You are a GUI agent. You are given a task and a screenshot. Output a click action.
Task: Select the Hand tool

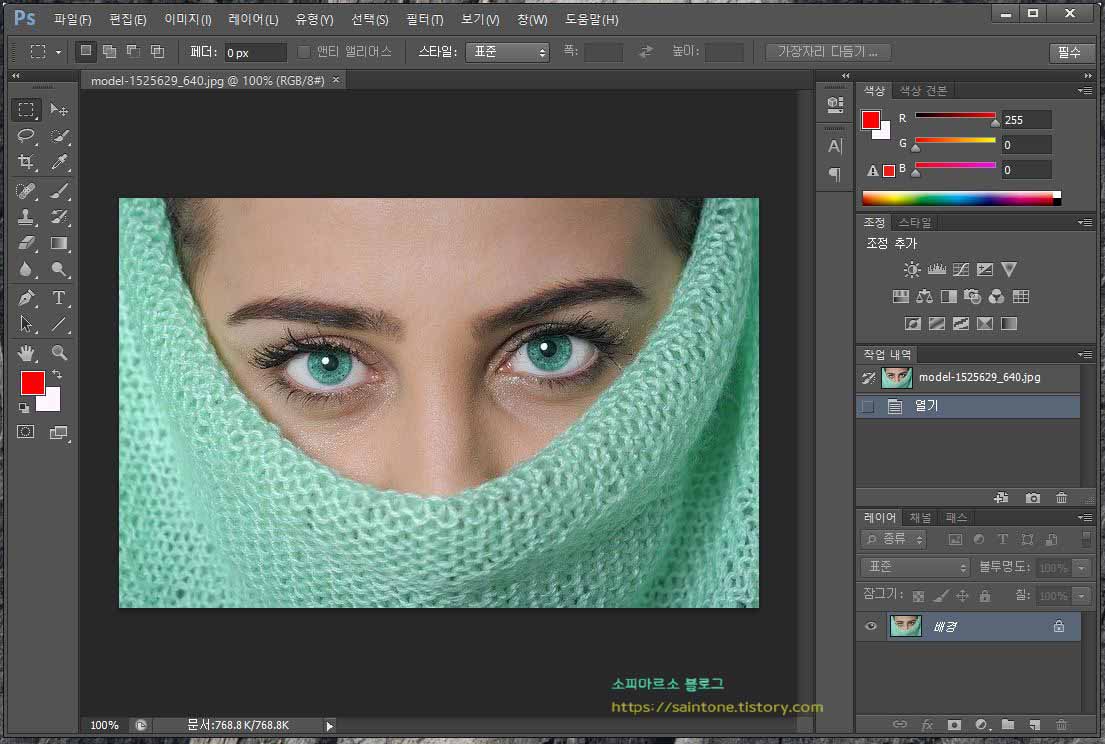pos(26,352)
